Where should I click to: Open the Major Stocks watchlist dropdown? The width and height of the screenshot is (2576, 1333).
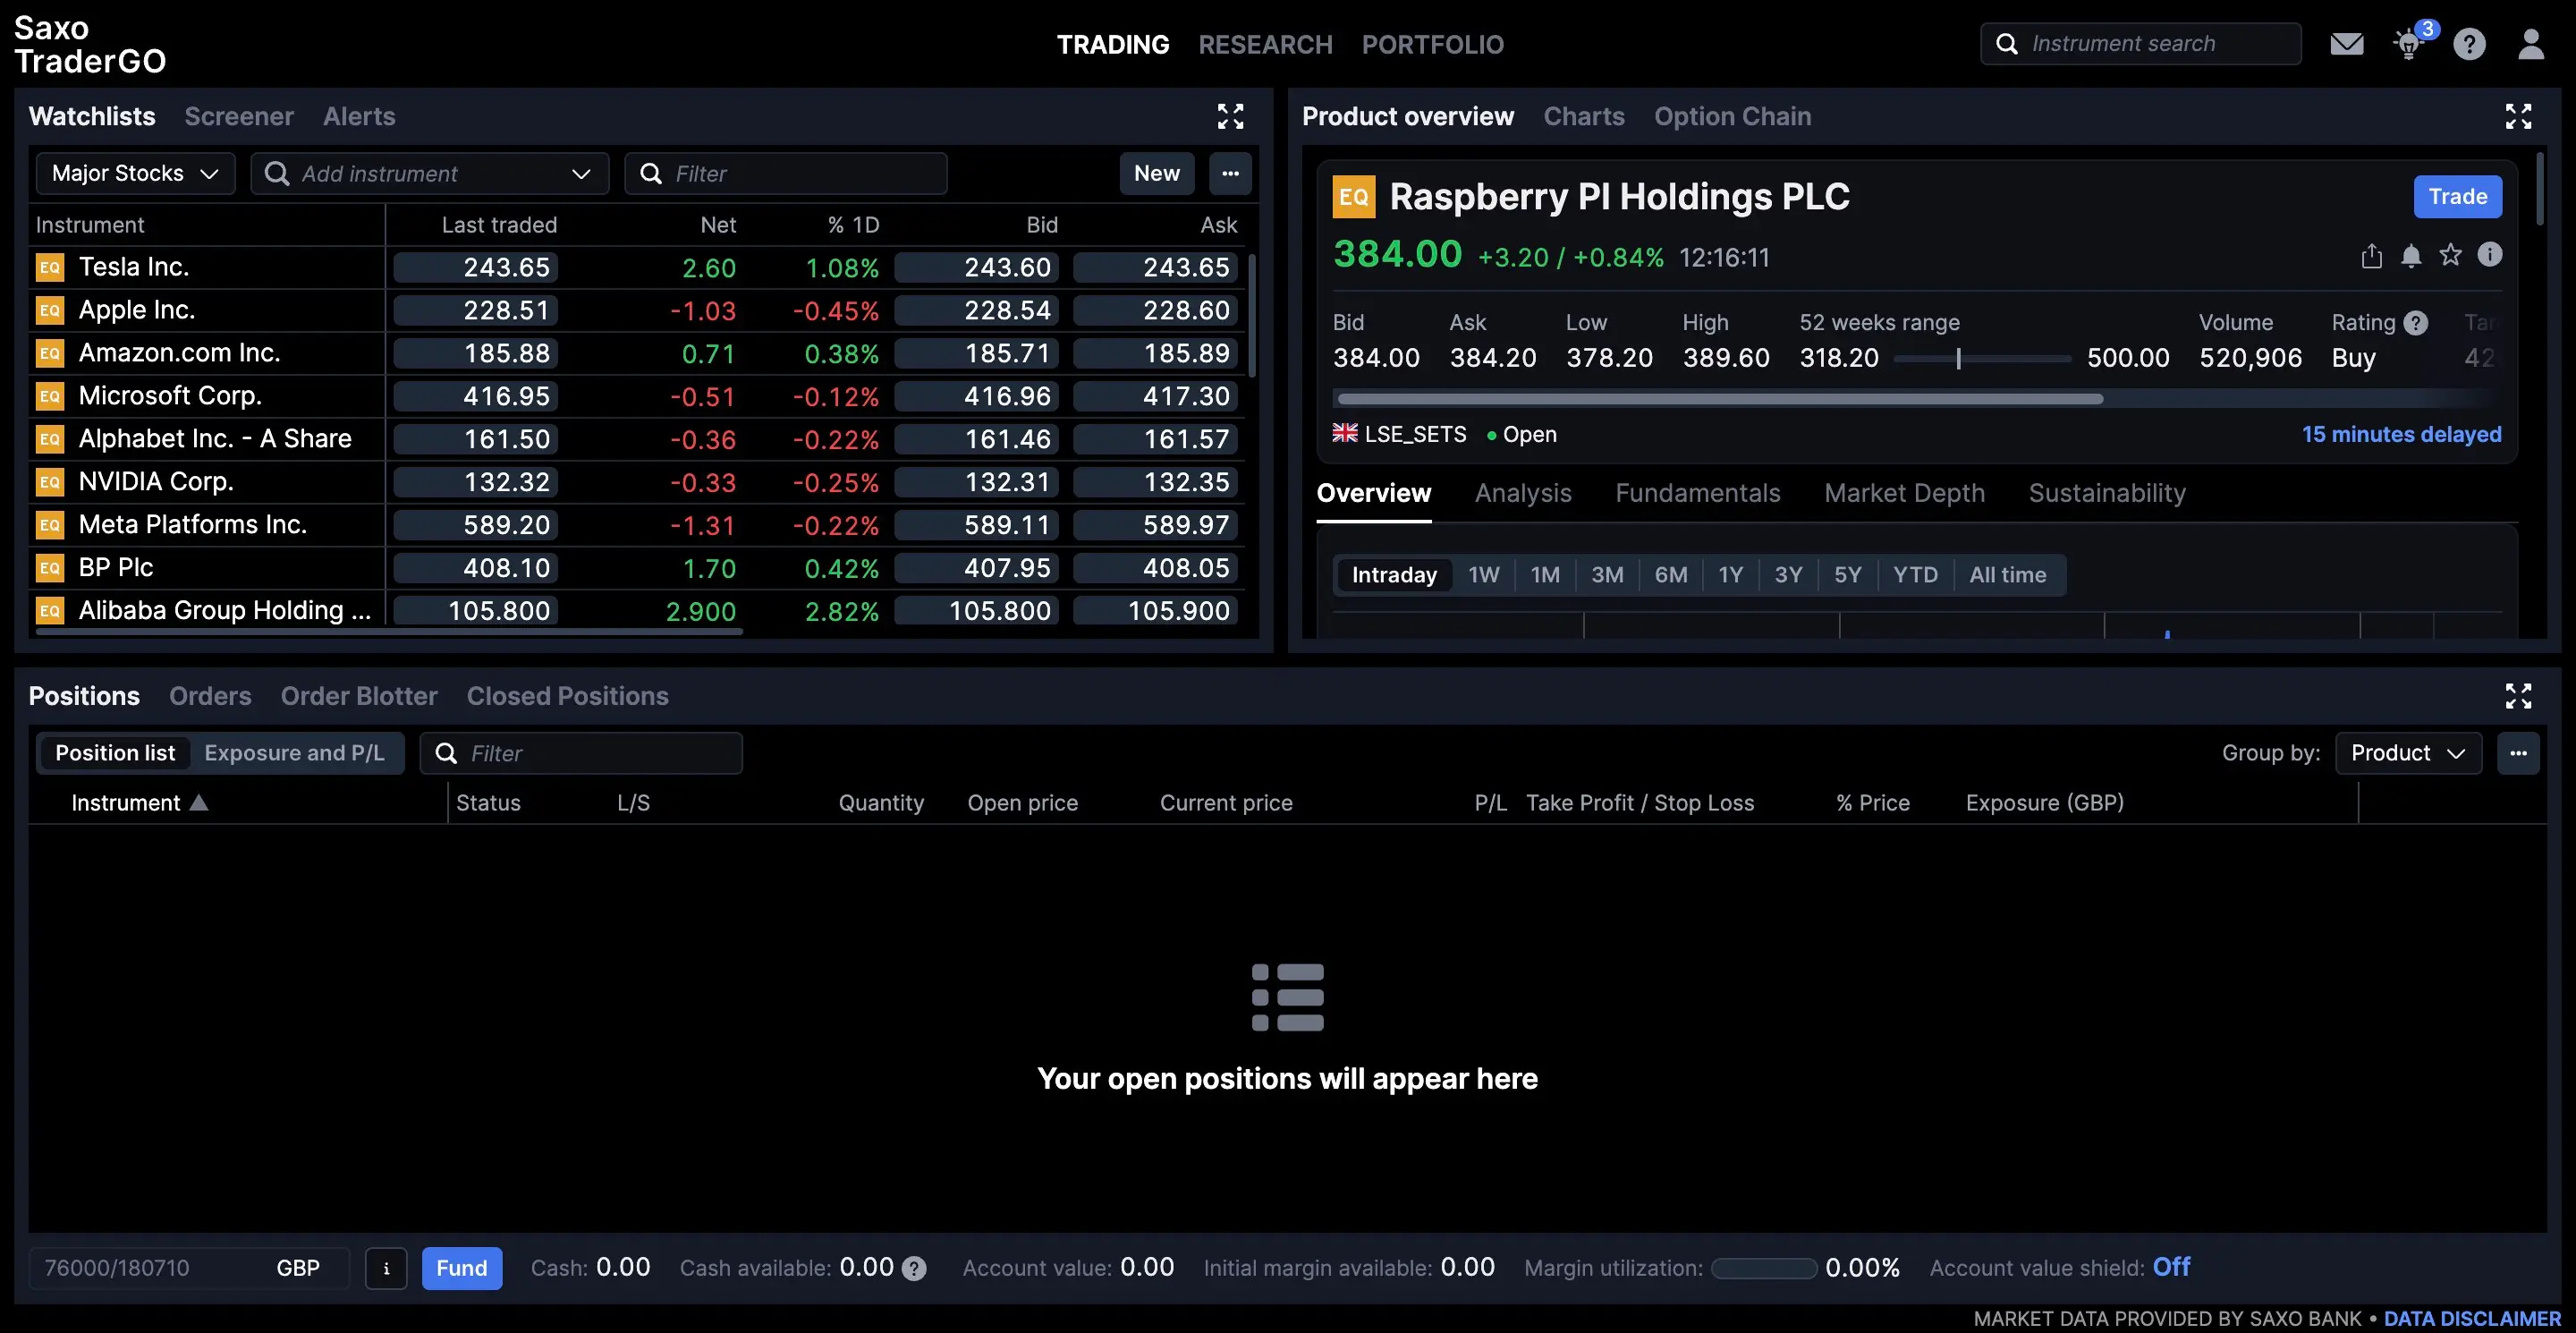tap(135, 174)
